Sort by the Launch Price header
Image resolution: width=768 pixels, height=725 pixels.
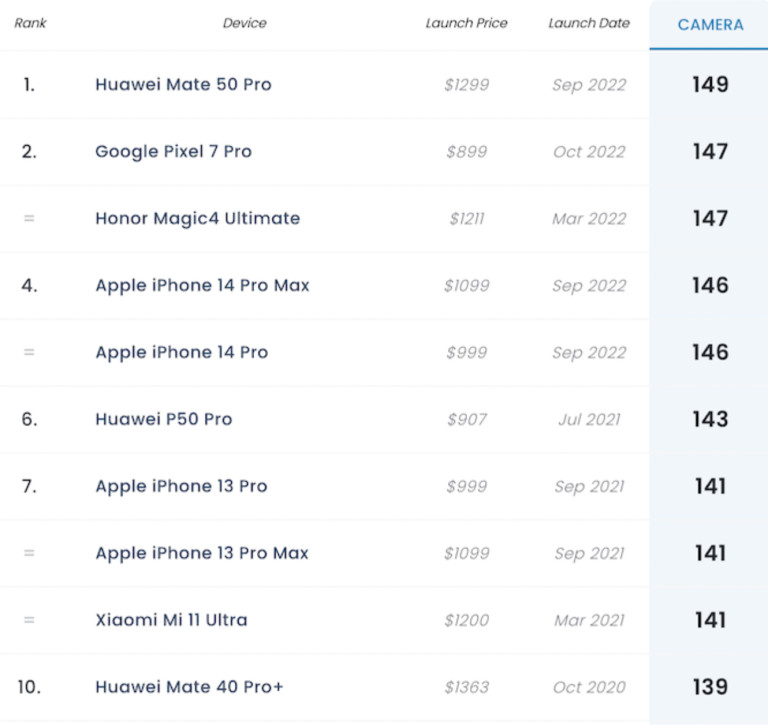pos(466,23)
